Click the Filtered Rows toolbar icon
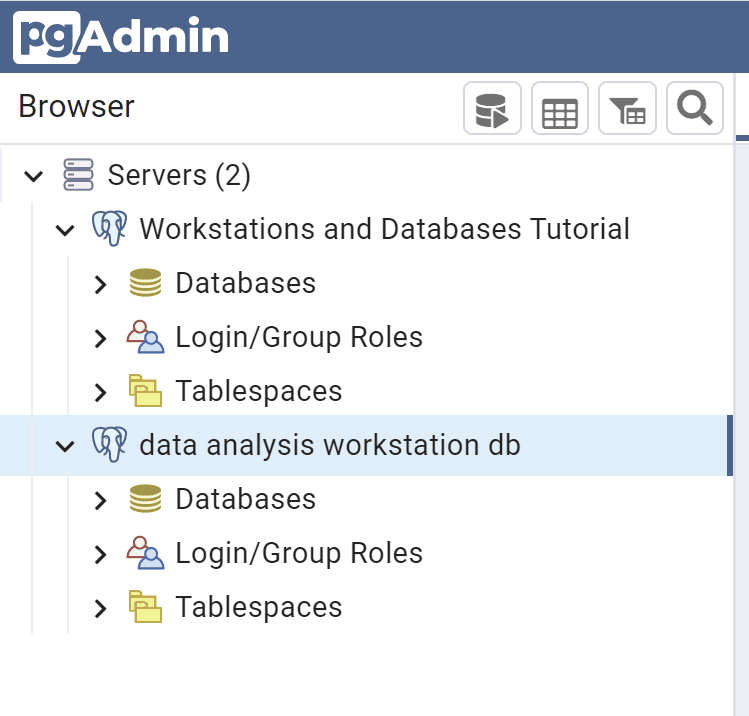 (627, 109)
